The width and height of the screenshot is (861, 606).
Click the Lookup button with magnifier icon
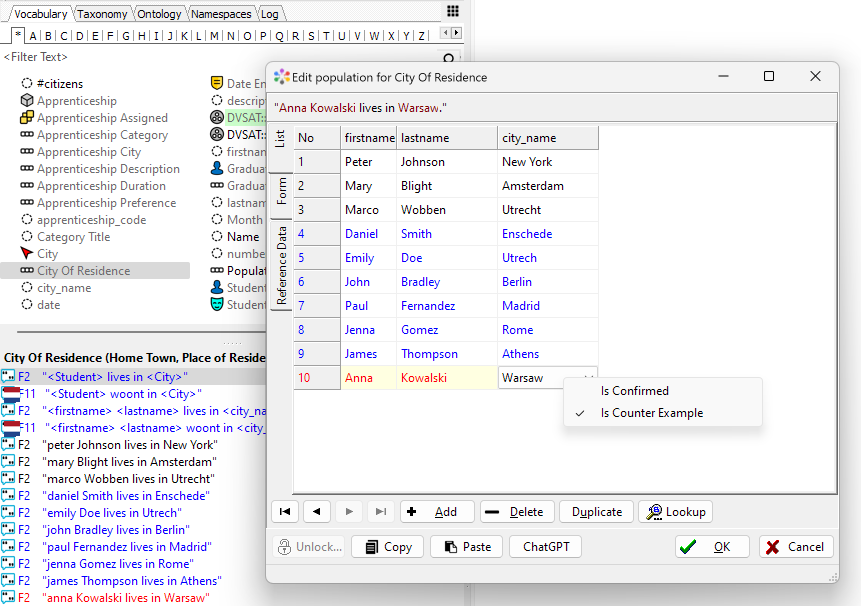(x=675, y=512)
